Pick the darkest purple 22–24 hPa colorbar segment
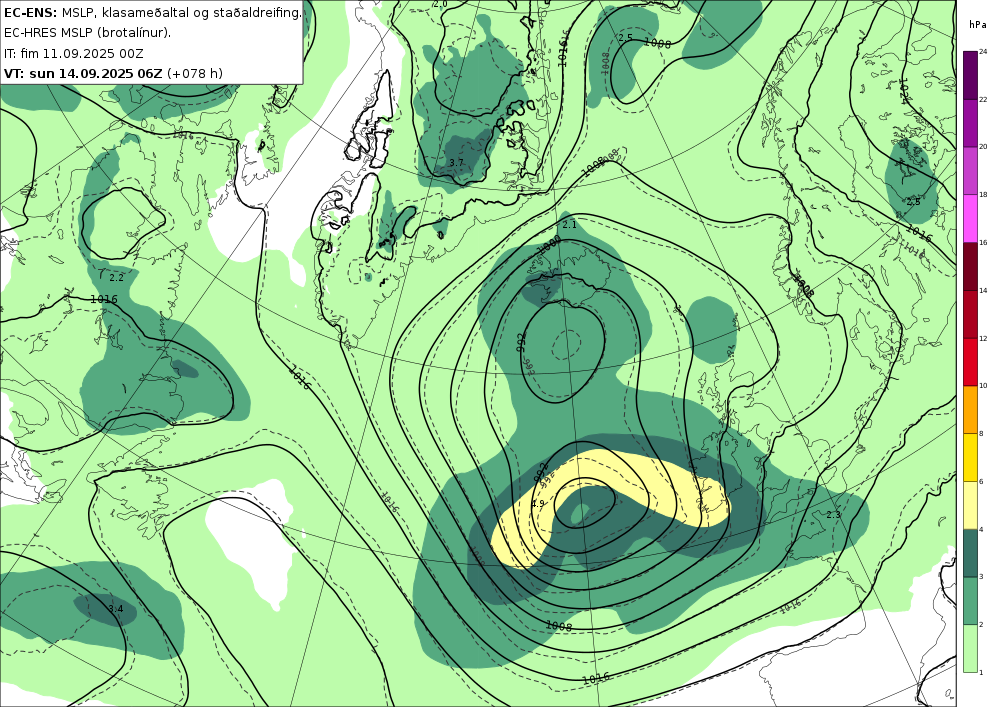The width and height of the screenshot is (1000, 707). tap(970, 75)
